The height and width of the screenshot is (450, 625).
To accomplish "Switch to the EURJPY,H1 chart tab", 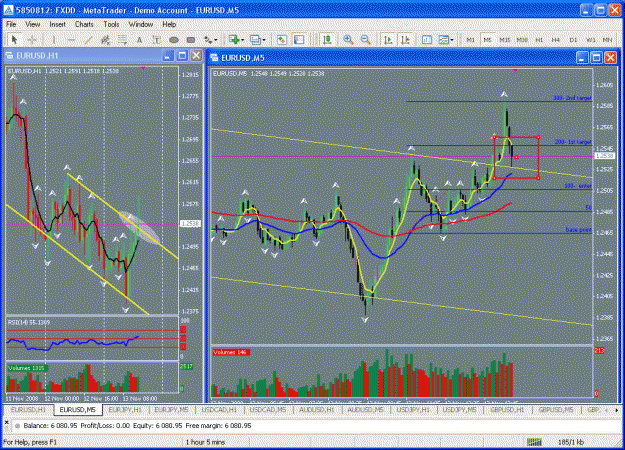I will click(x=125, y=410).
